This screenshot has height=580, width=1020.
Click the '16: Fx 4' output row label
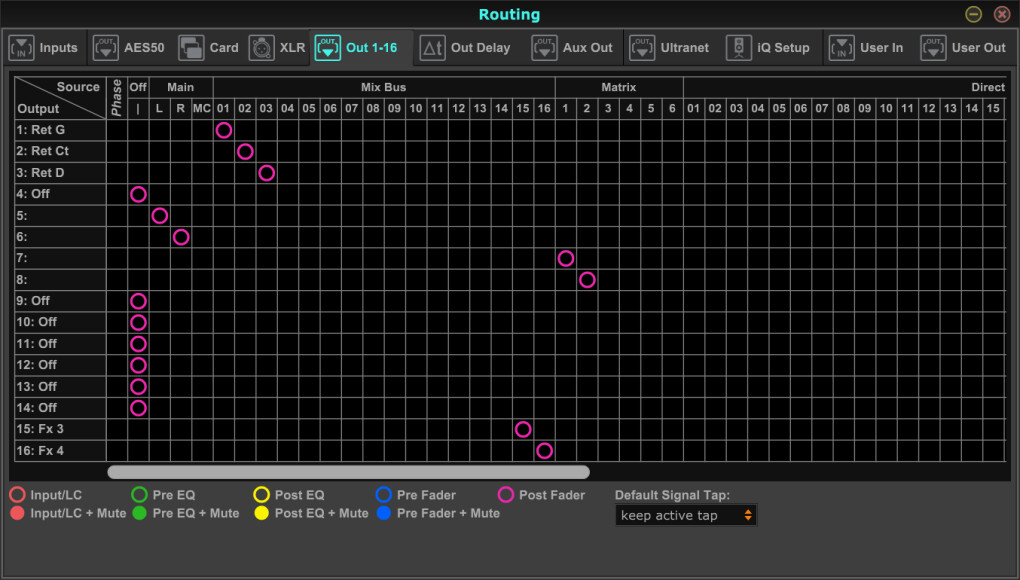point(60,451)
